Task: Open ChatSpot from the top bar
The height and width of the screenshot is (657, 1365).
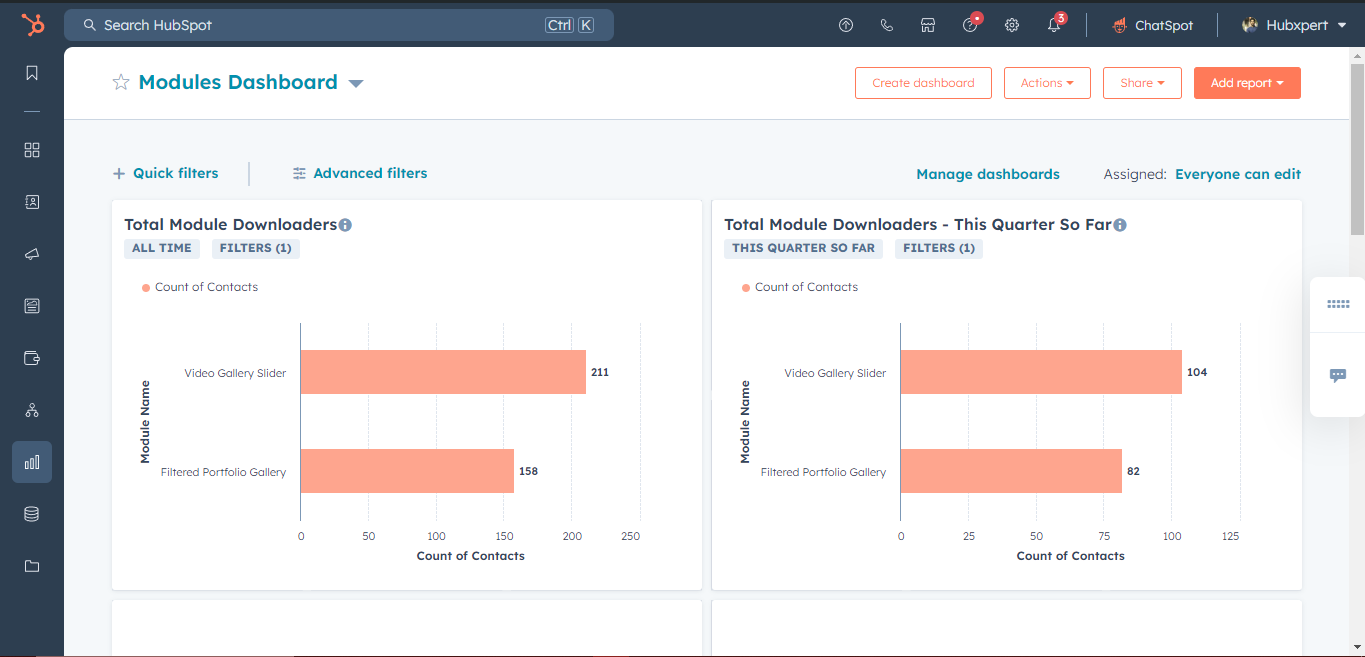Action: click(x=1153, y=25)
